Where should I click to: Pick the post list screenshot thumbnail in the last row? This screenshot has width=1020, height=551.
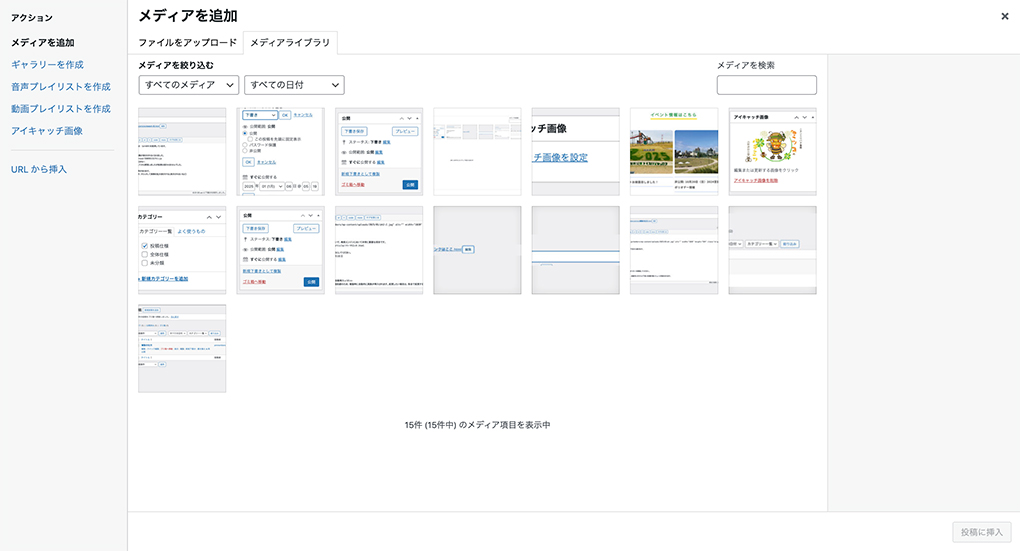coord(182,348)
